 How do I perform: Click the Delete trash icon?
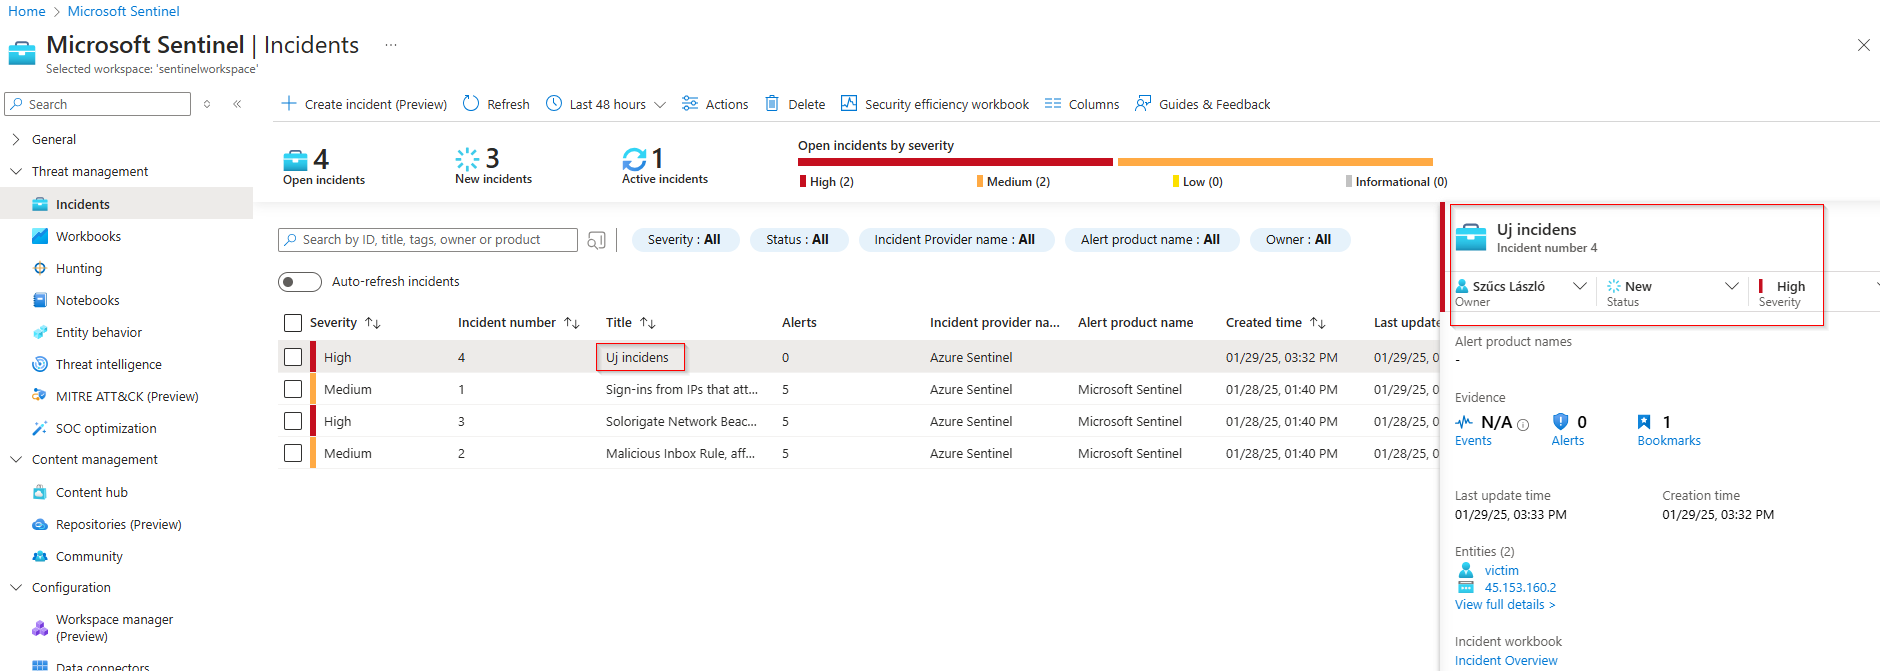(772, 104)
